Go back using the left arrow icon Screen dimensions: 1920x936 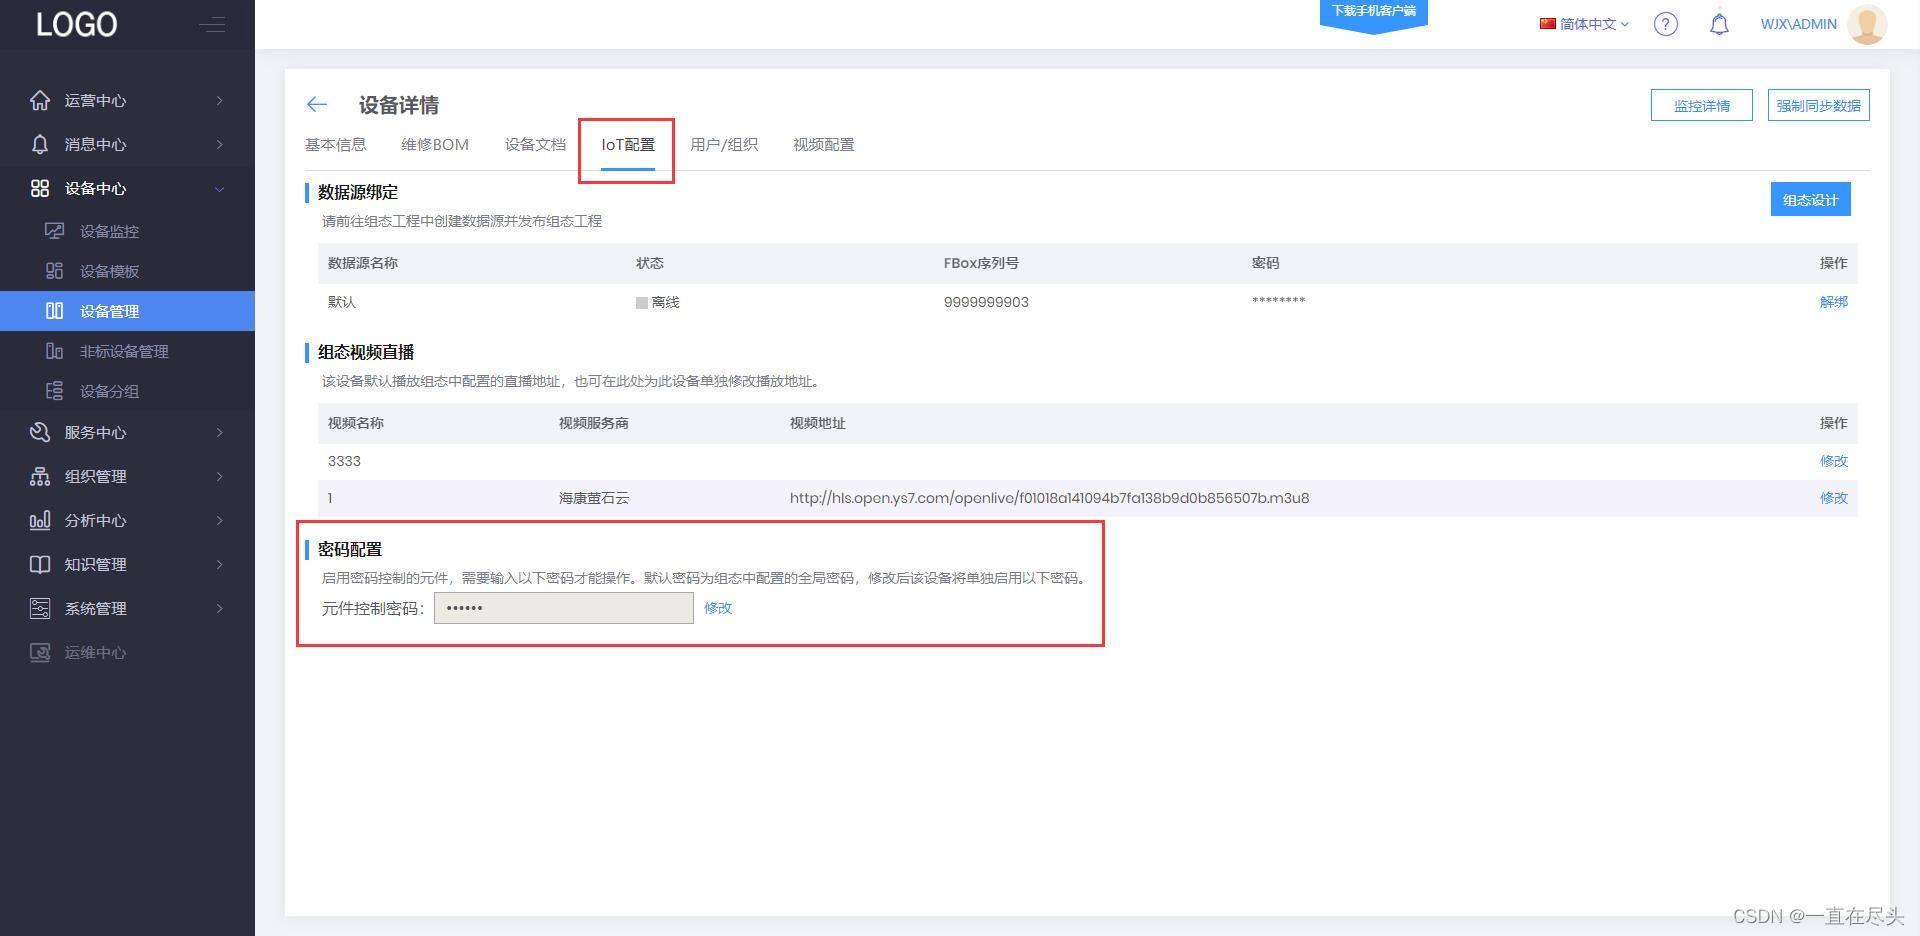[317, 104]
